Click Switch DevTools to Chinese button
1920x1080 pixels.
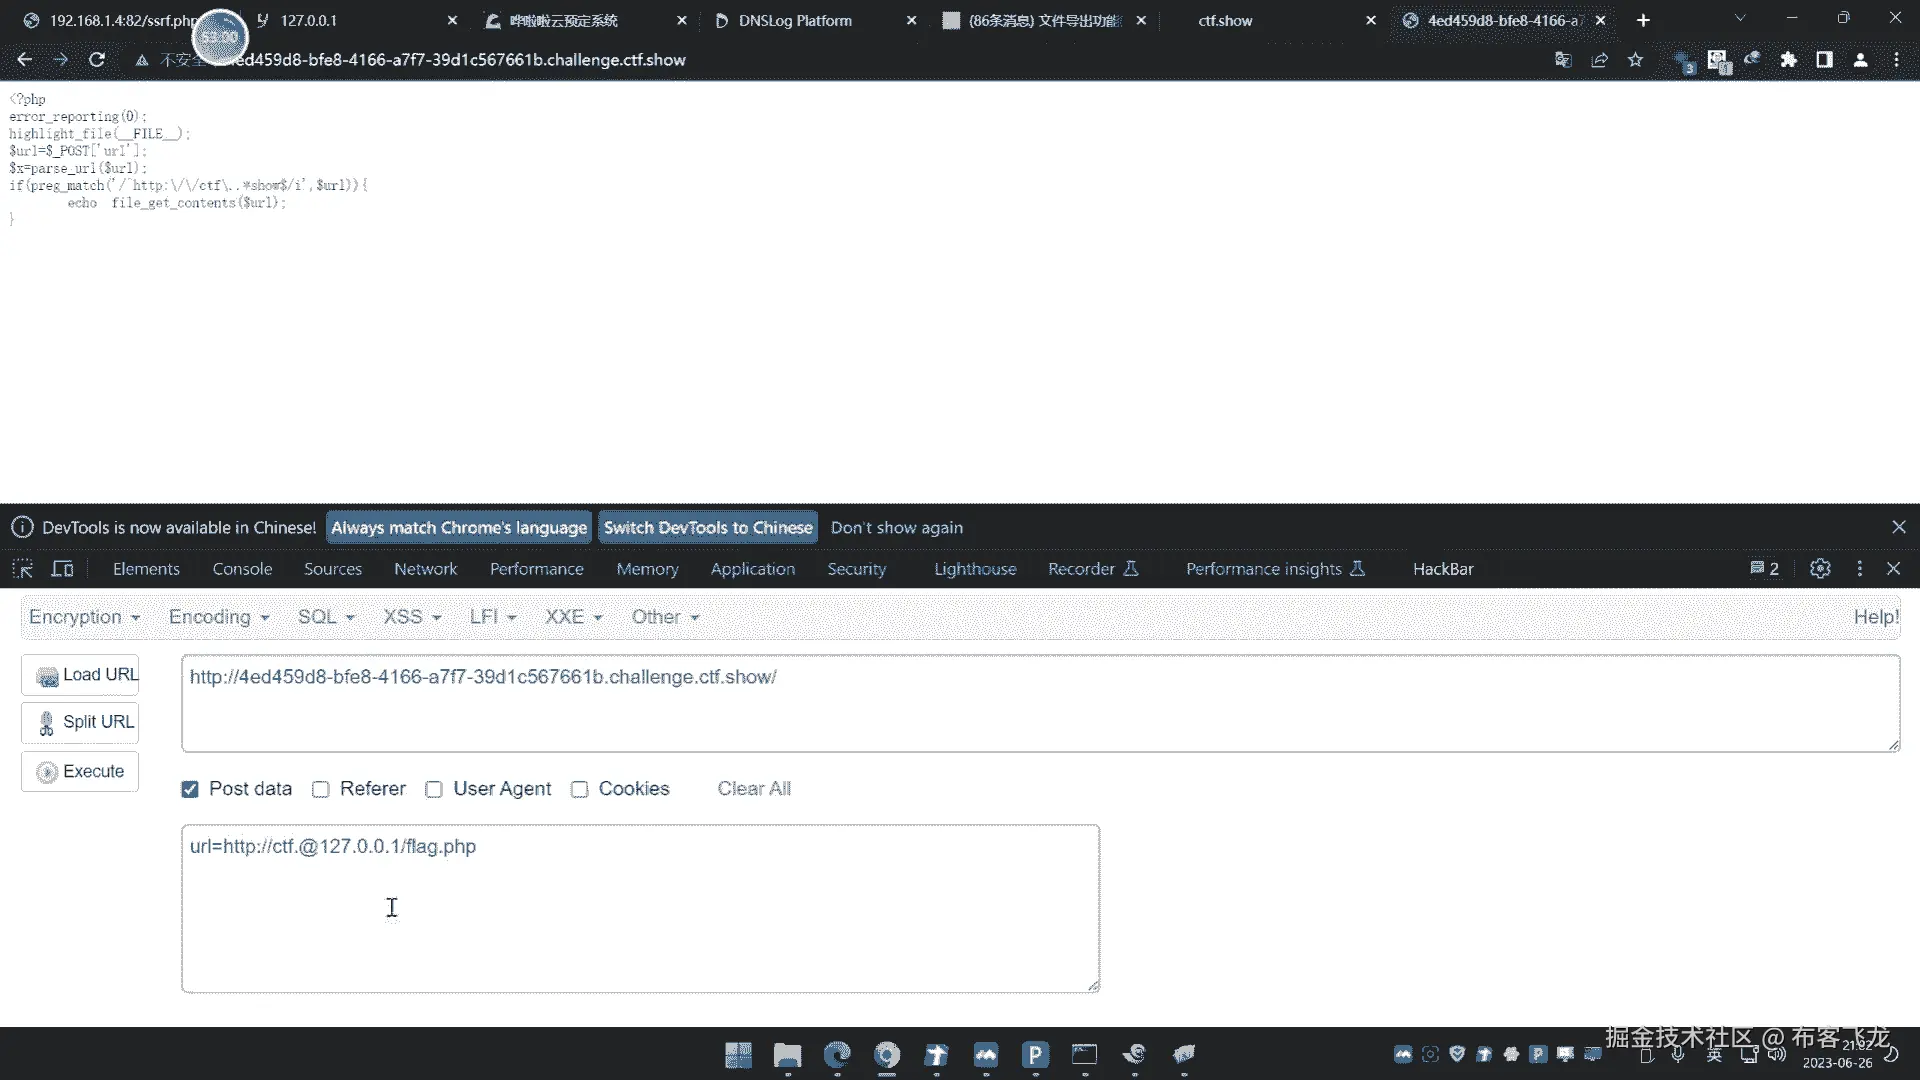click(x=707, y=528)
